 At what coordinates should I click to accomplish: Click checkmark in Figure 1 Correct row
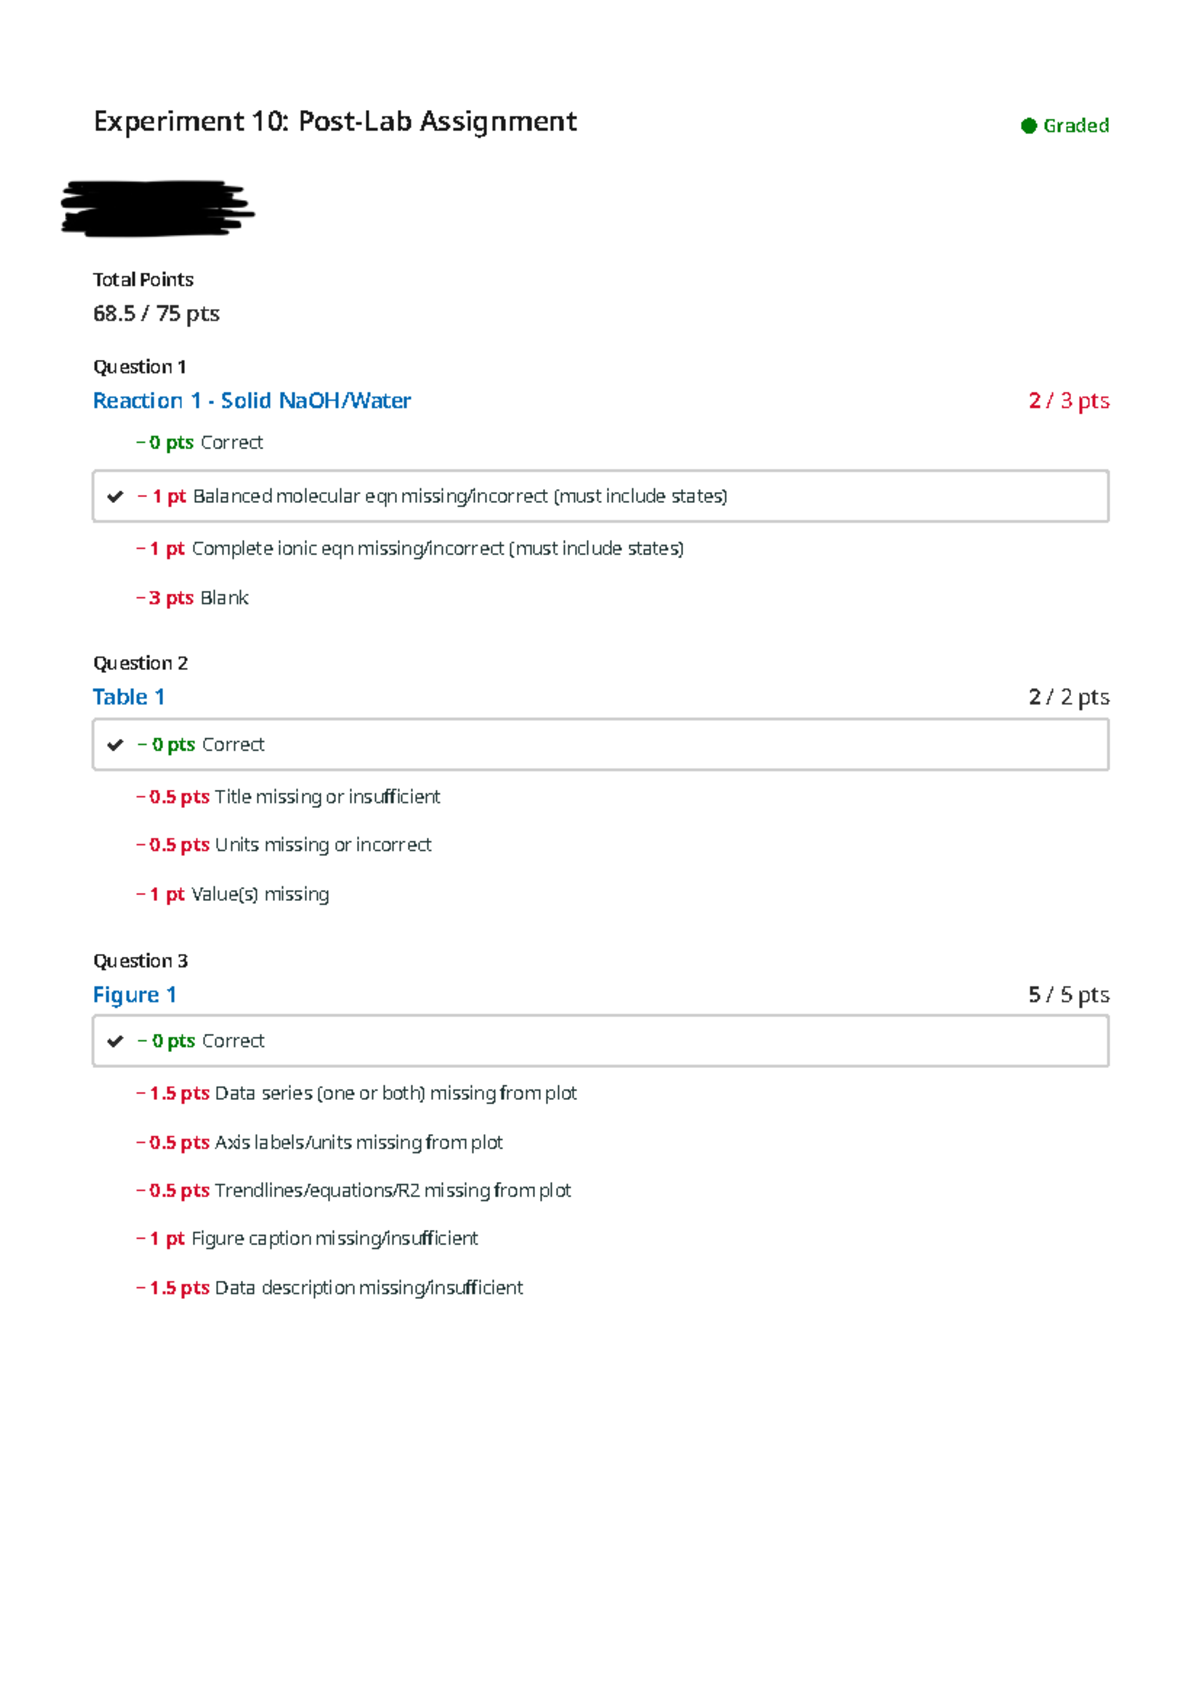coord(115,1041)
